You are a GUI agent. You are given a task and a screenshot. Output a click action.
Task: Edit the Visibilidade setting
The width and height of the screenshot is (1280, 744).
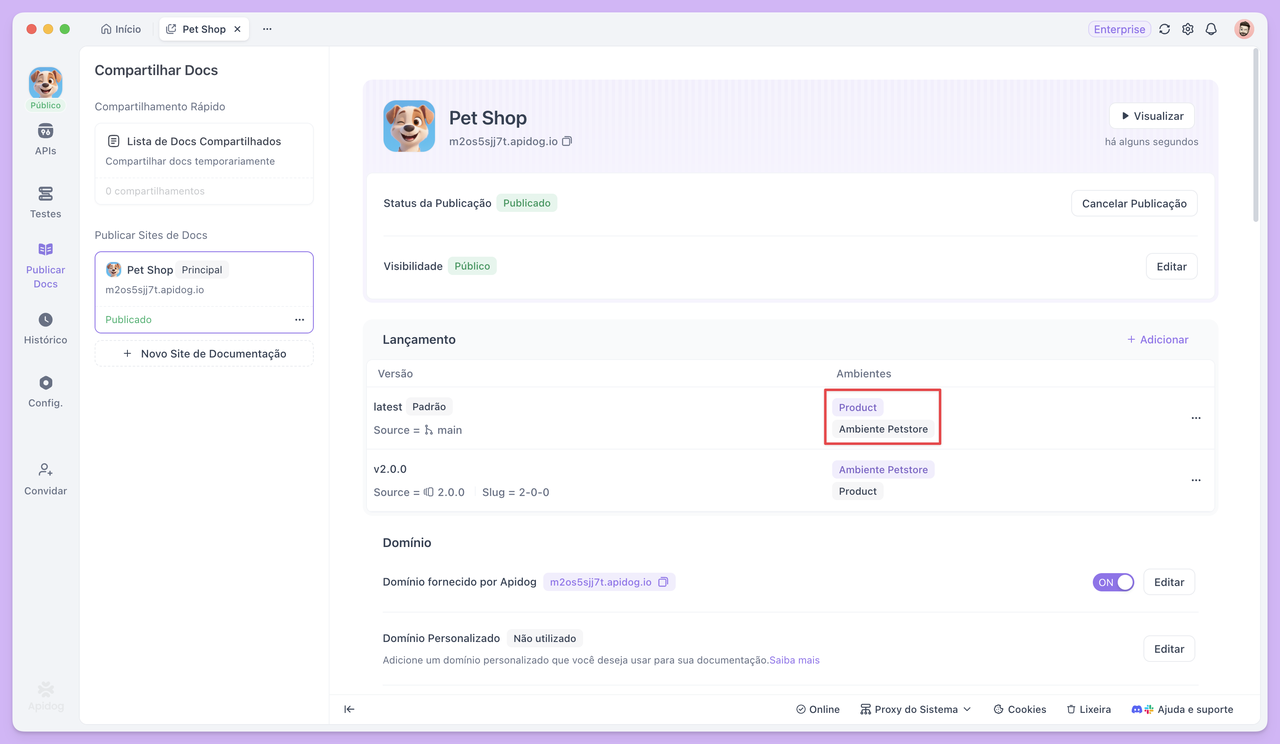[x=1171, y=266]
